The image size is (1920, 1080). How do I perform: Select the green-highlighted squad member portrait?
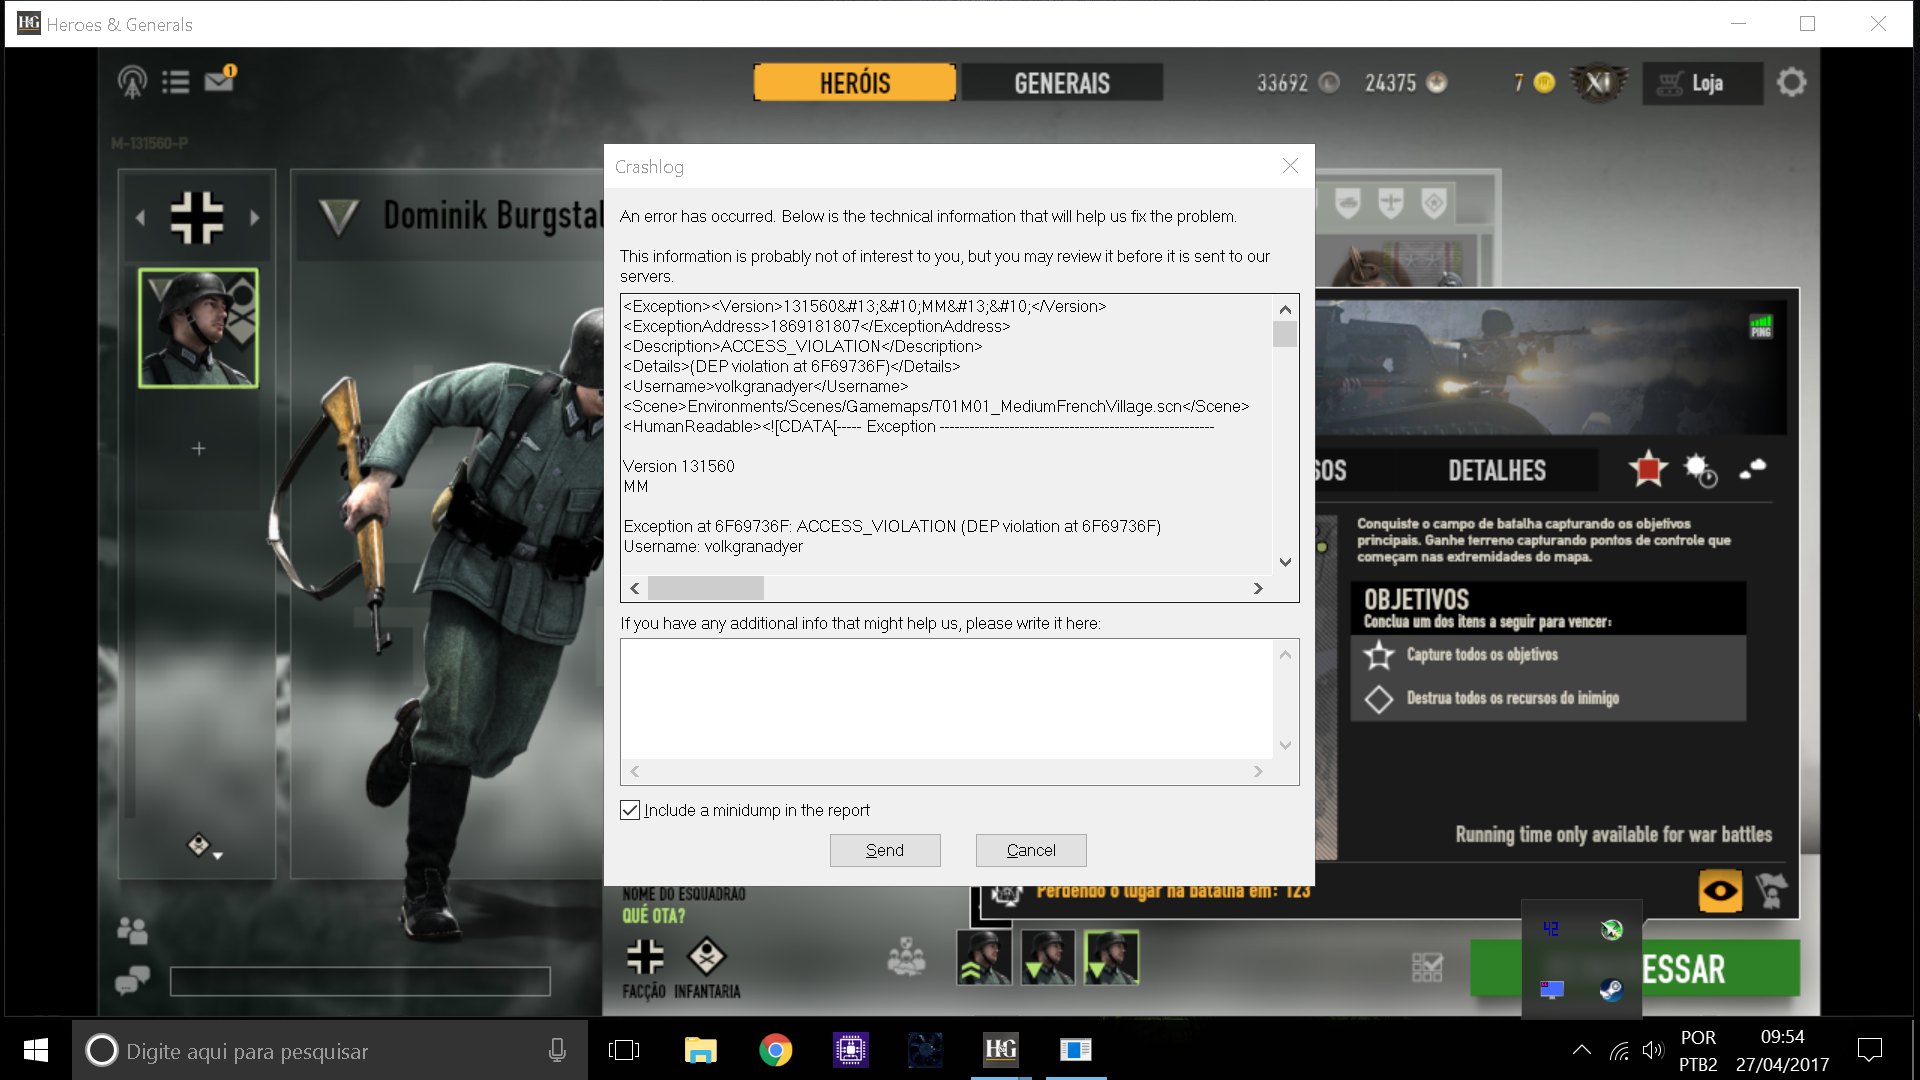1112,957
